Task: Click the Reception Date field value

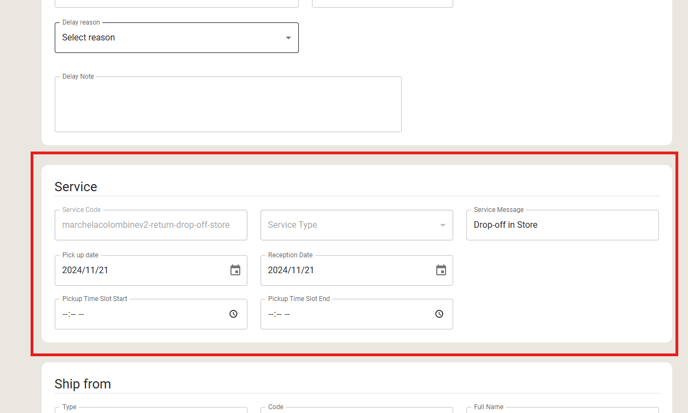Action: point(291,270)
